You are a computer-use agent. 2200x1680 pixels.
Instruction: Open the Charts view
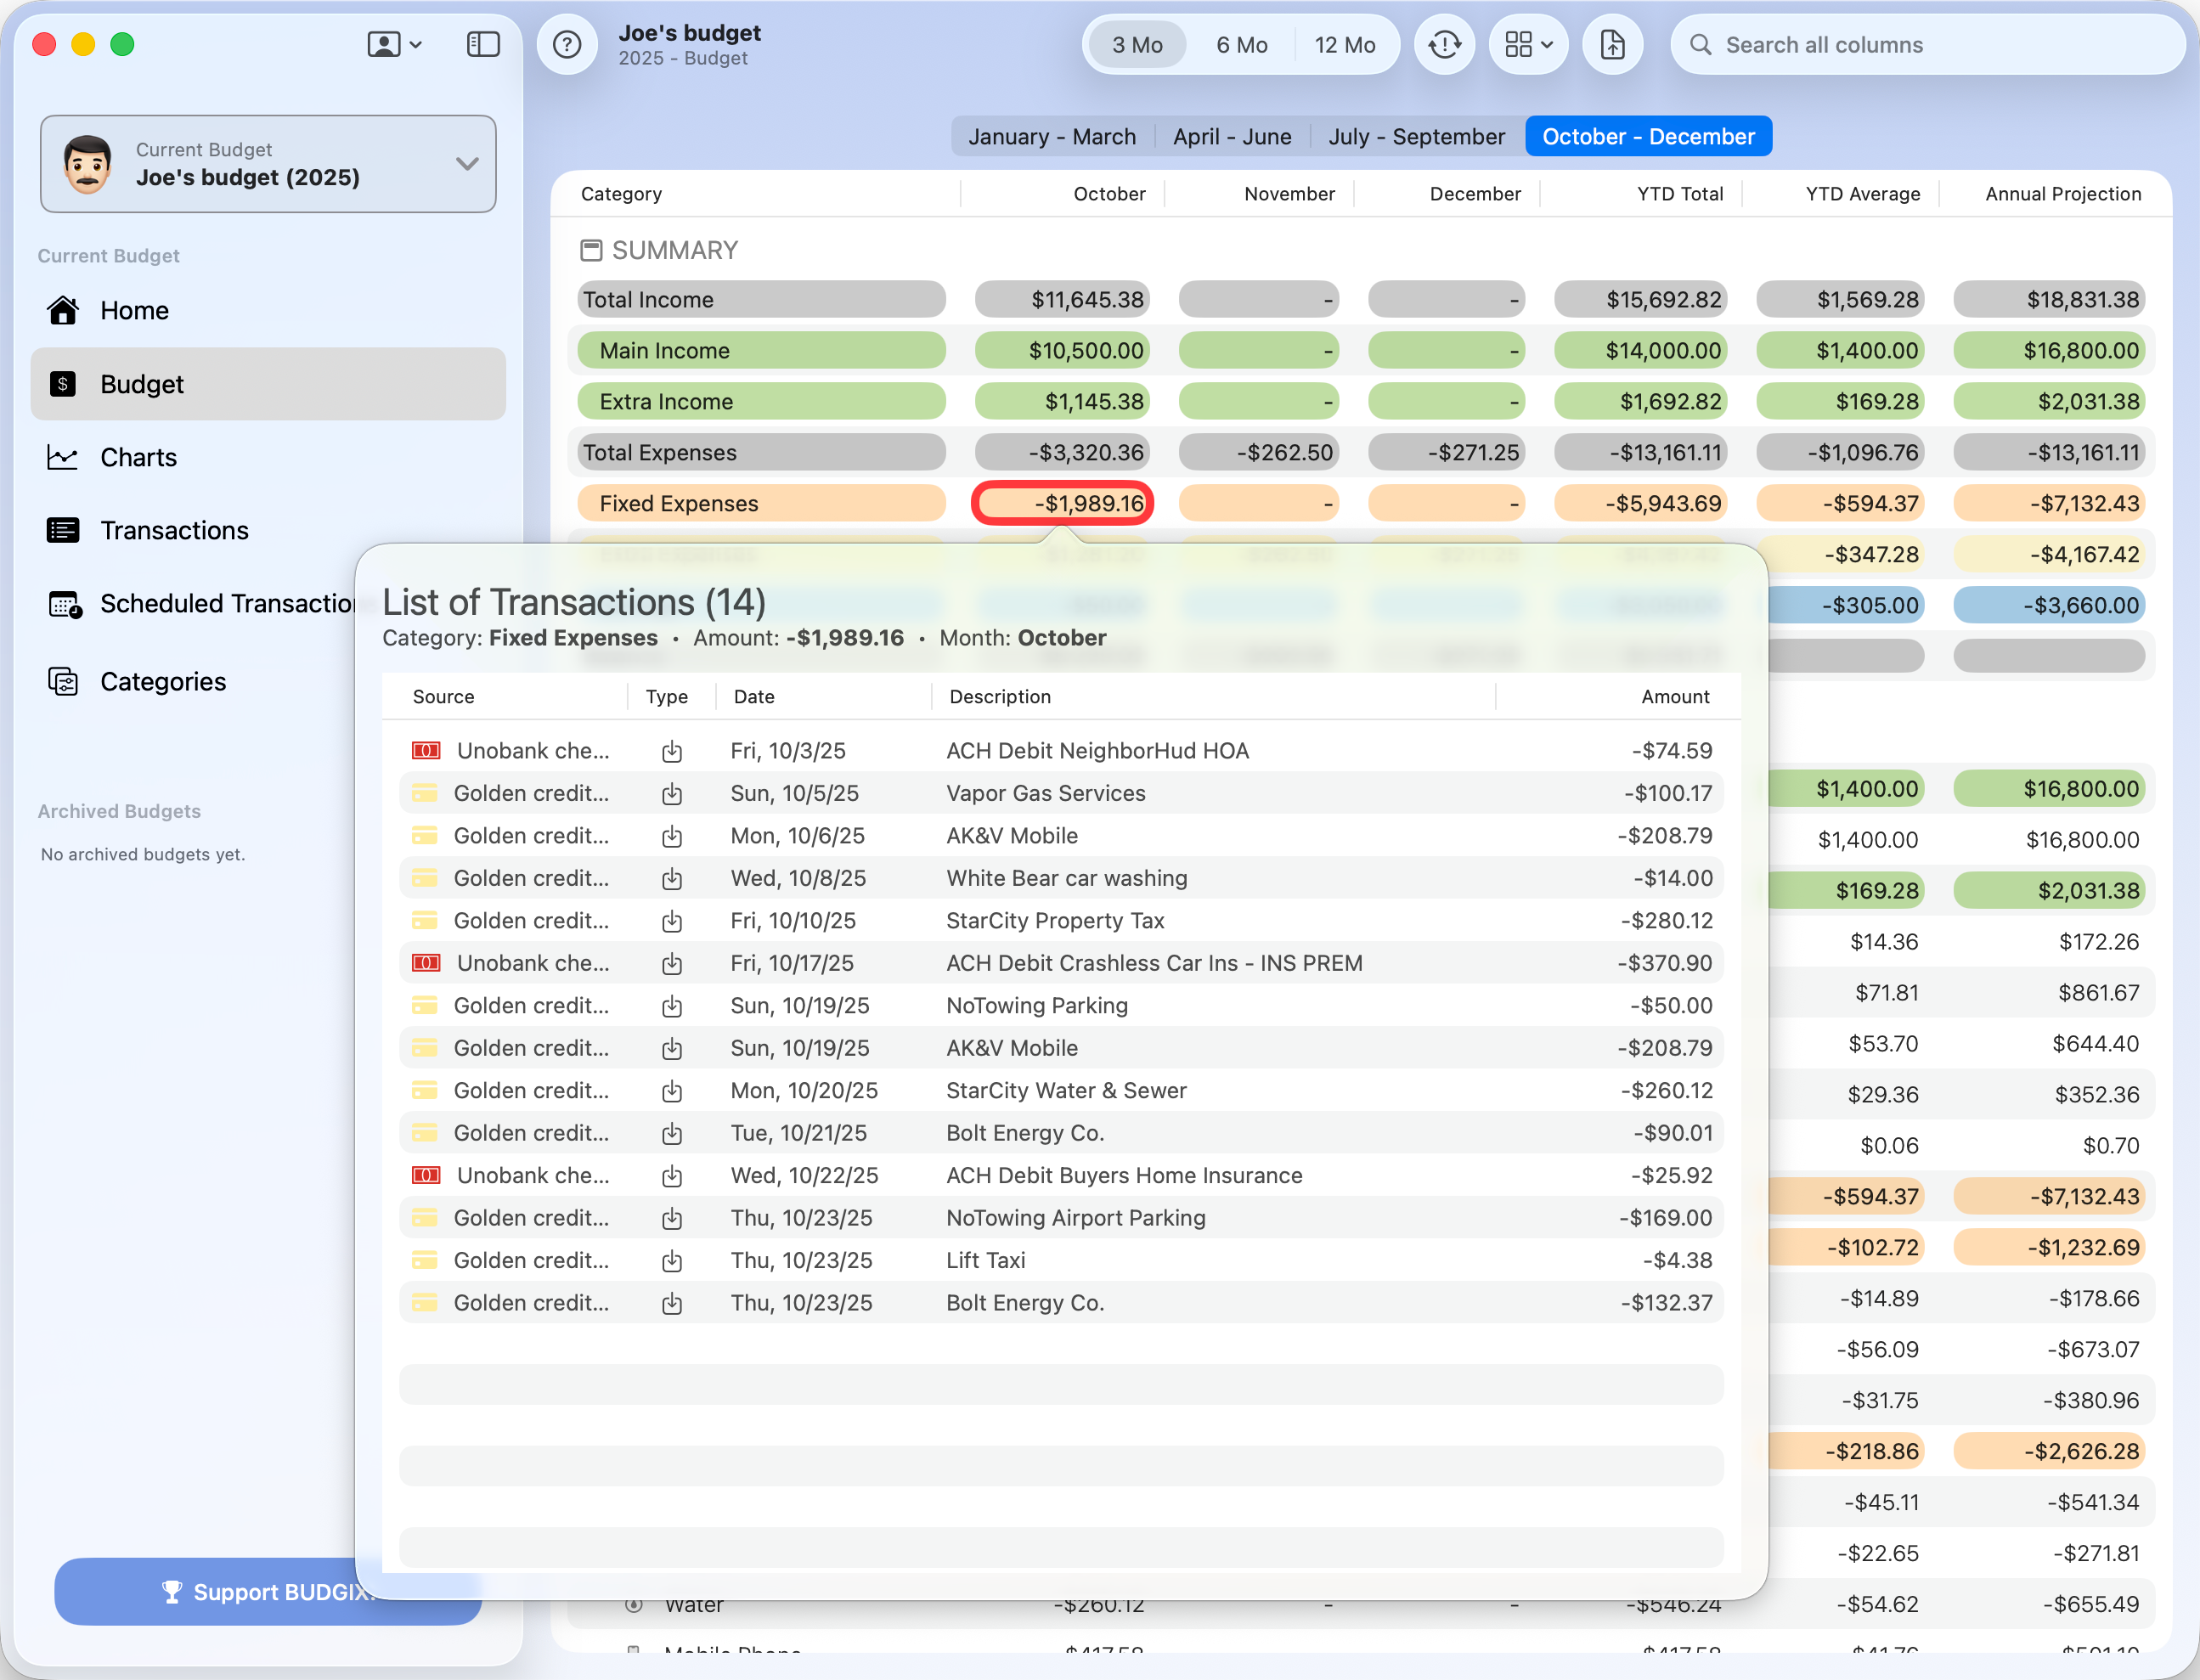(x=138, y=457)
